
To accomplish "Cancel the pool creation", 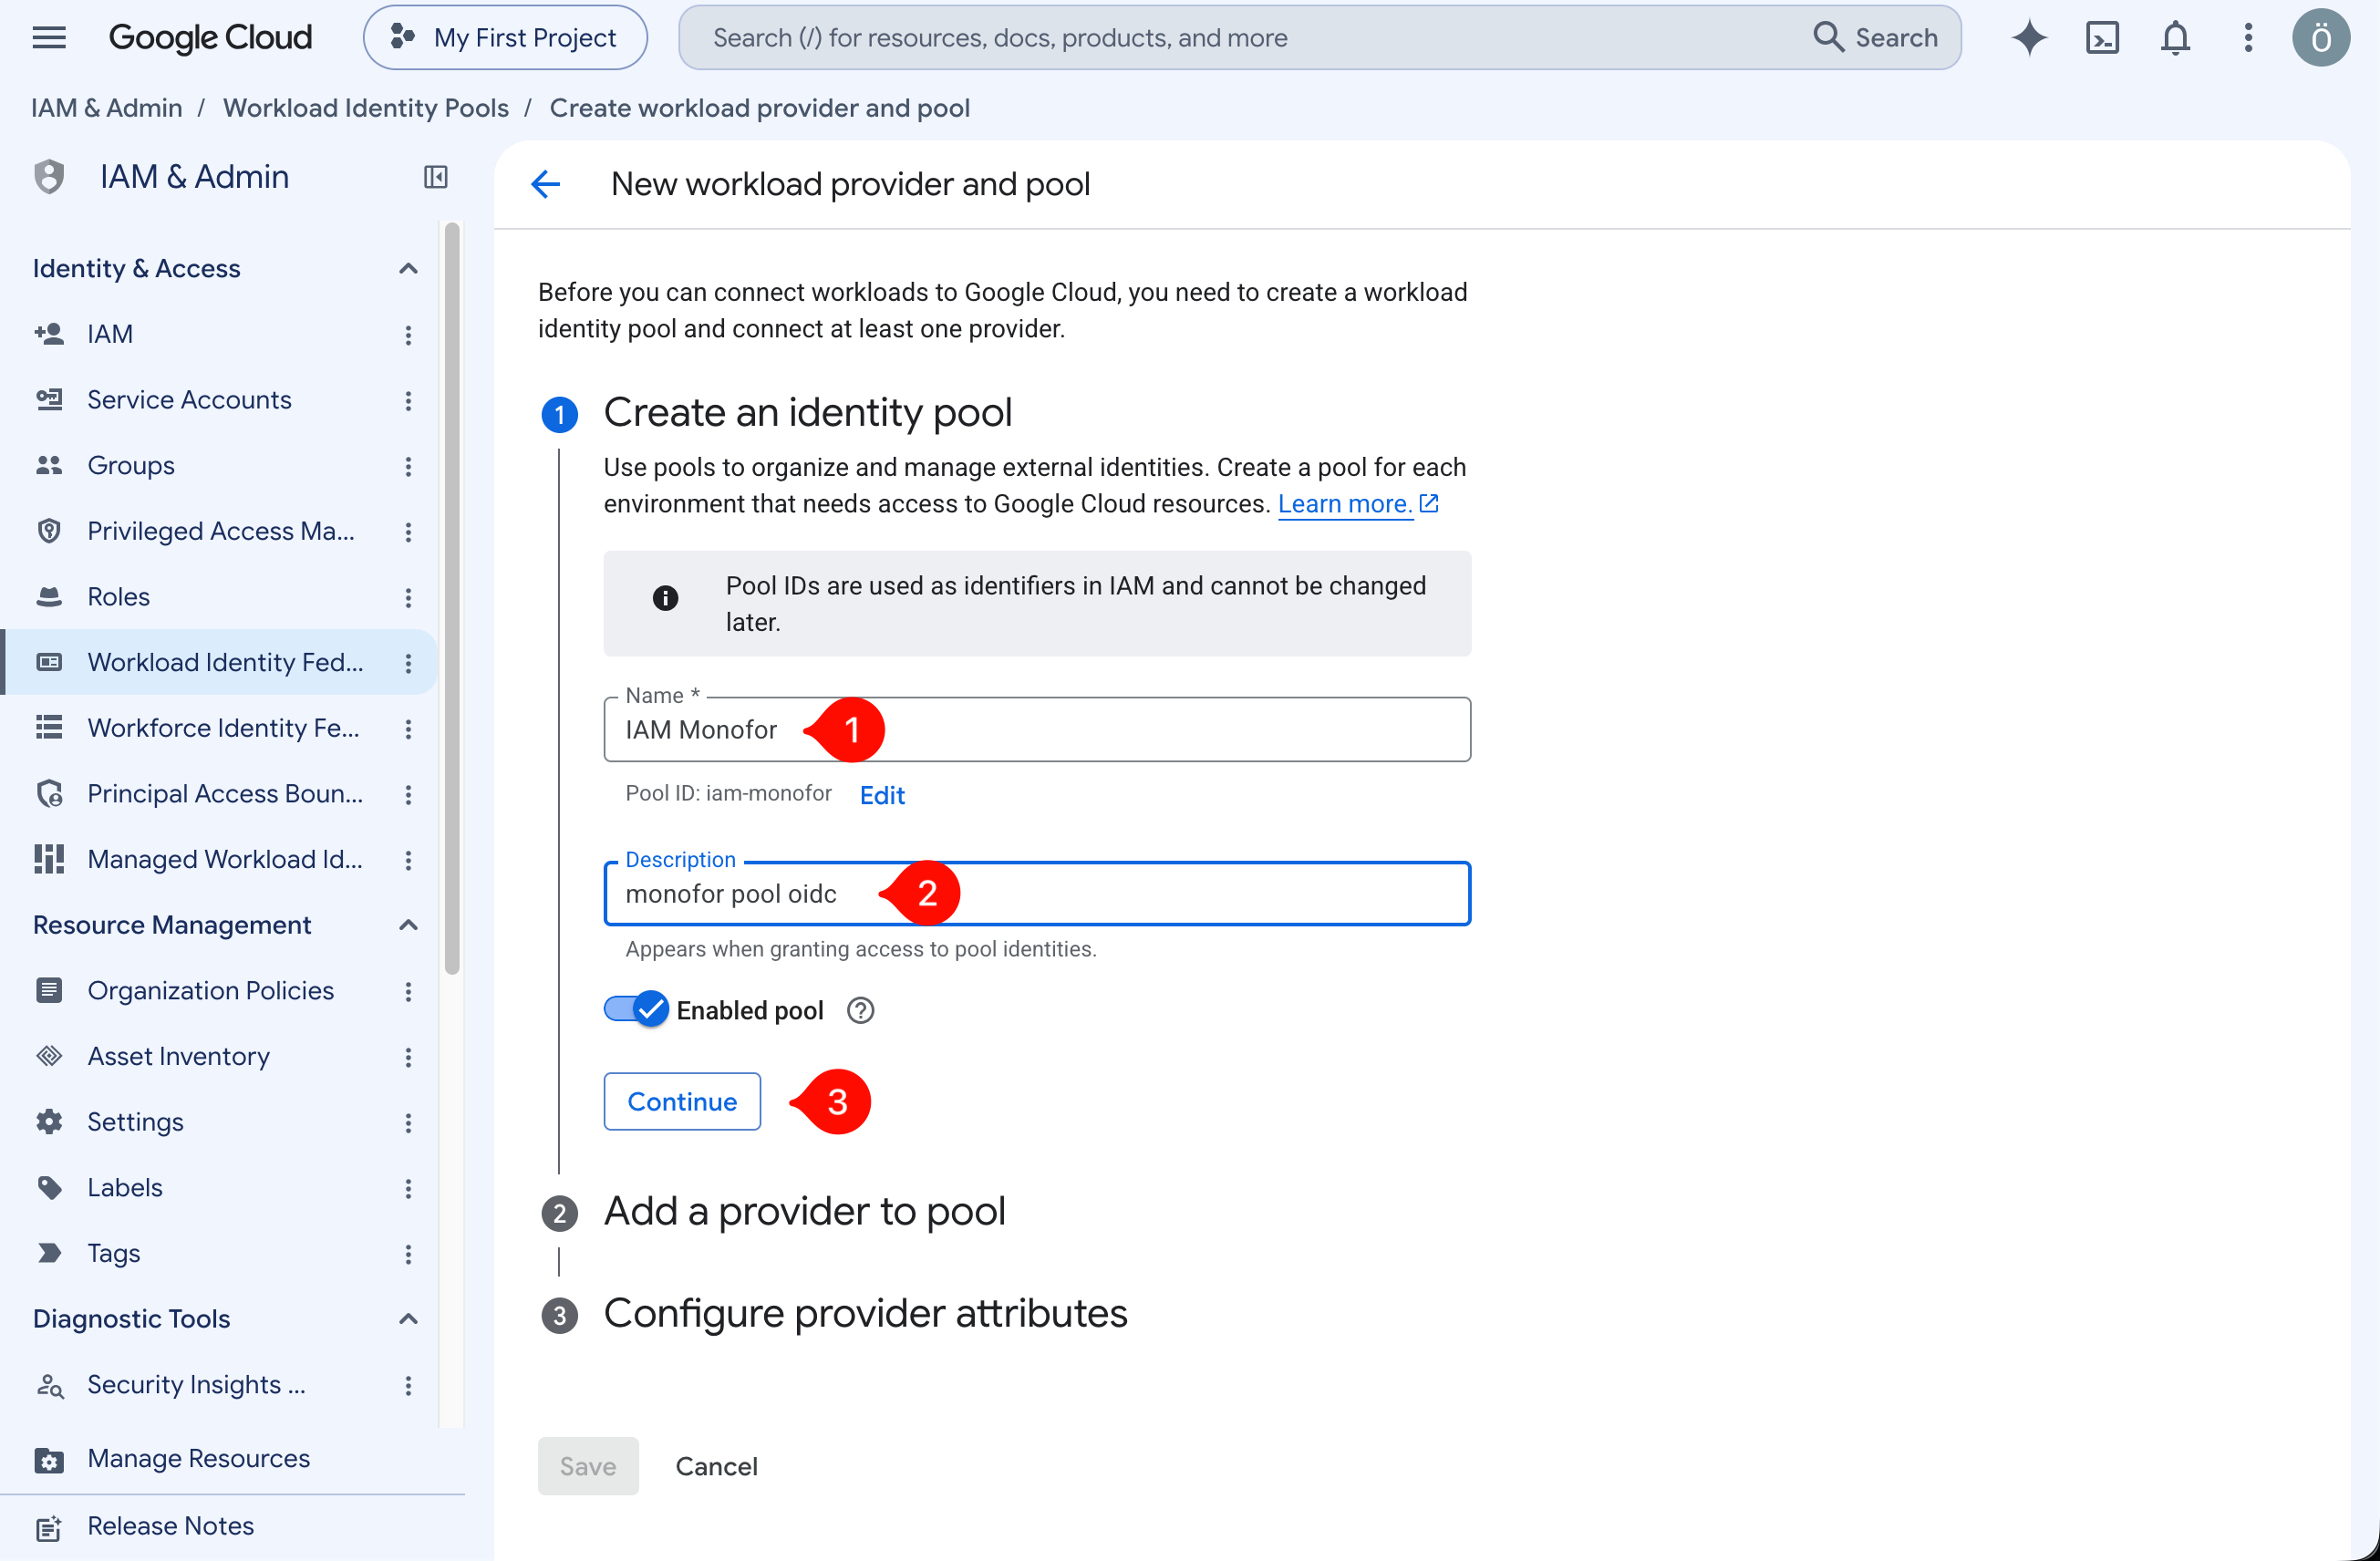I will click(x=717, y=1467).
